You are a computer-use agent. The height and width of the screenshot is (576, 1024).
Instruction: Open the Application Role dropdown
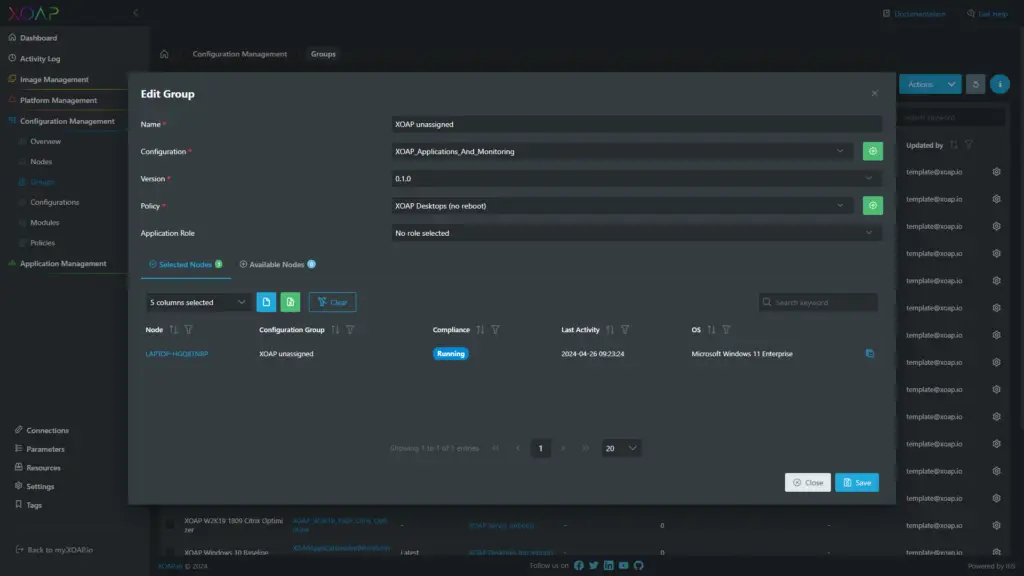coord(637,233)
